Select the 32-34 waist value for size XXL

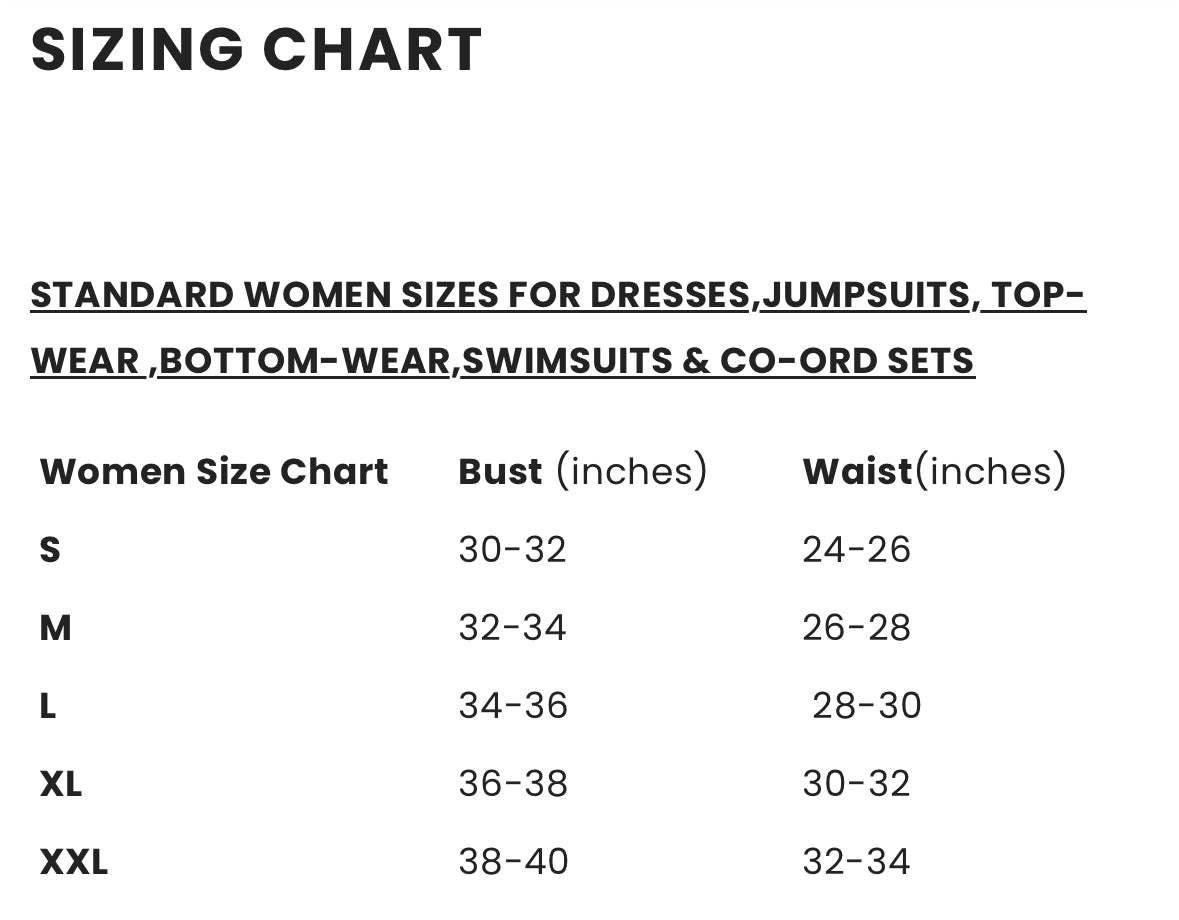[x=856, y=862]
